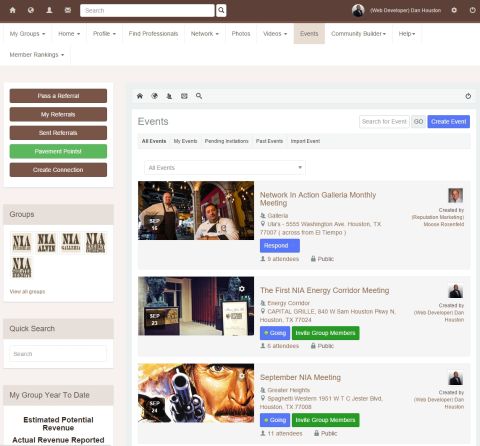Click the Create Connection button
The height and width of the screenshot is (446, 480).
click(x=58, y=170)
